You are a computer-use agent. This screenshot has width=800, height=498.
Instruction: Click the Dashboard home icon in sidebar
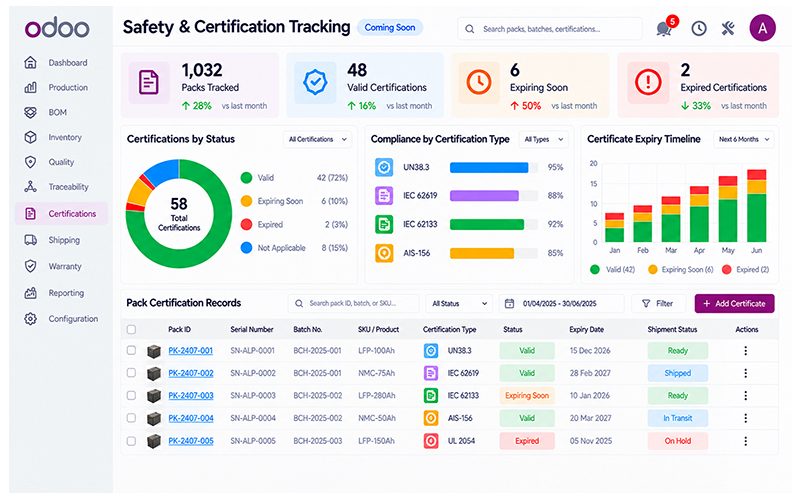pos(31,63)
